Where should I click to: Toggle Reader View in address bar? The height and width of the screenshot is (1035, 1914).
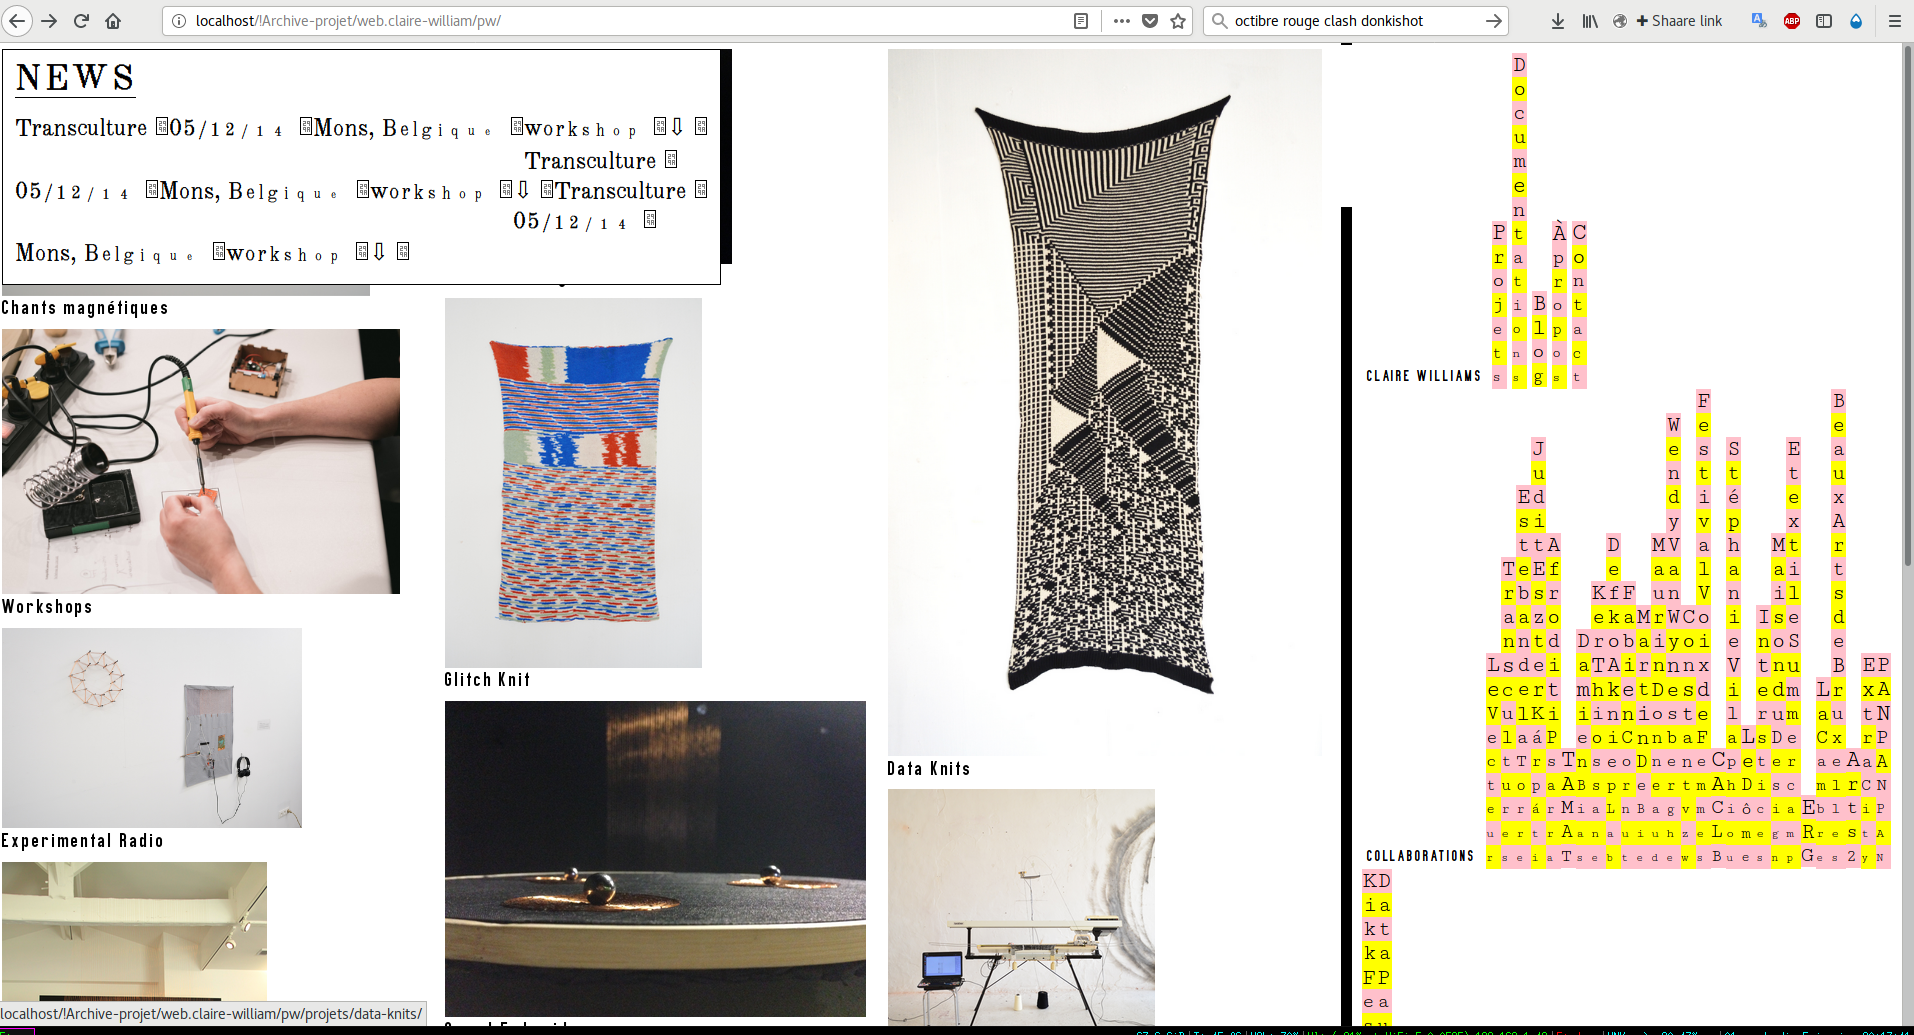(1080, 21)
